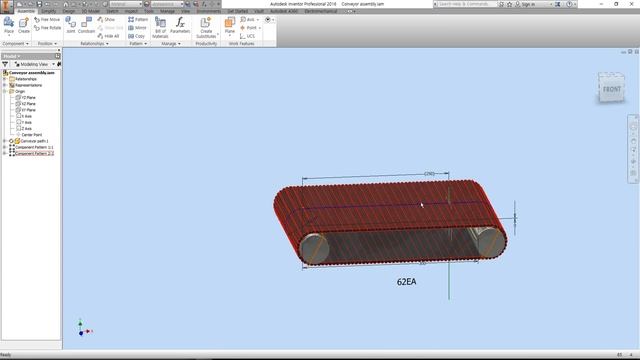Click the help question mark icon
640x360 pixels.
(569, 4)
